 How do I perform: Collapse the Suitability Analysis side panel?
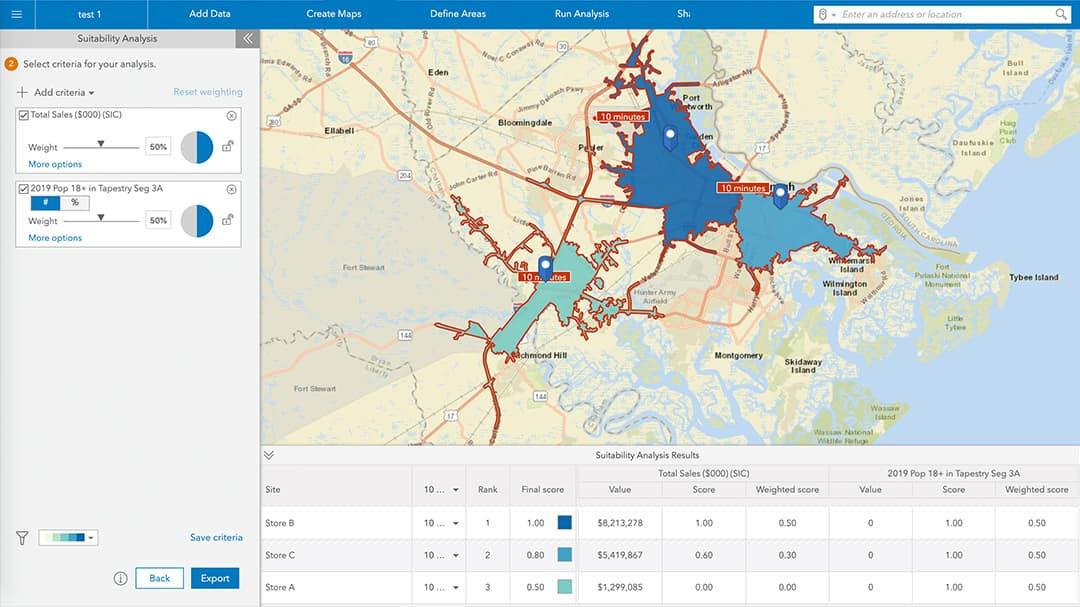click(x=247, y=39)
